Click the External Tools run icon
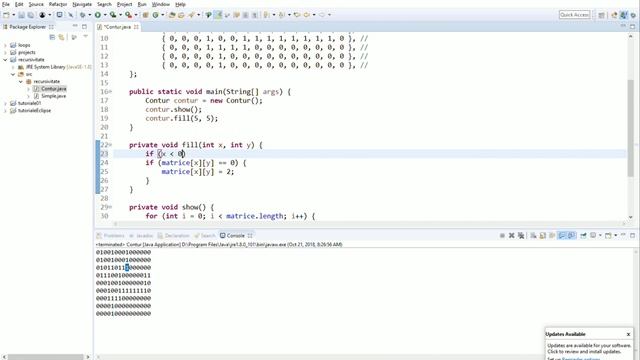640x360 pixels. (x=129, y=15)
